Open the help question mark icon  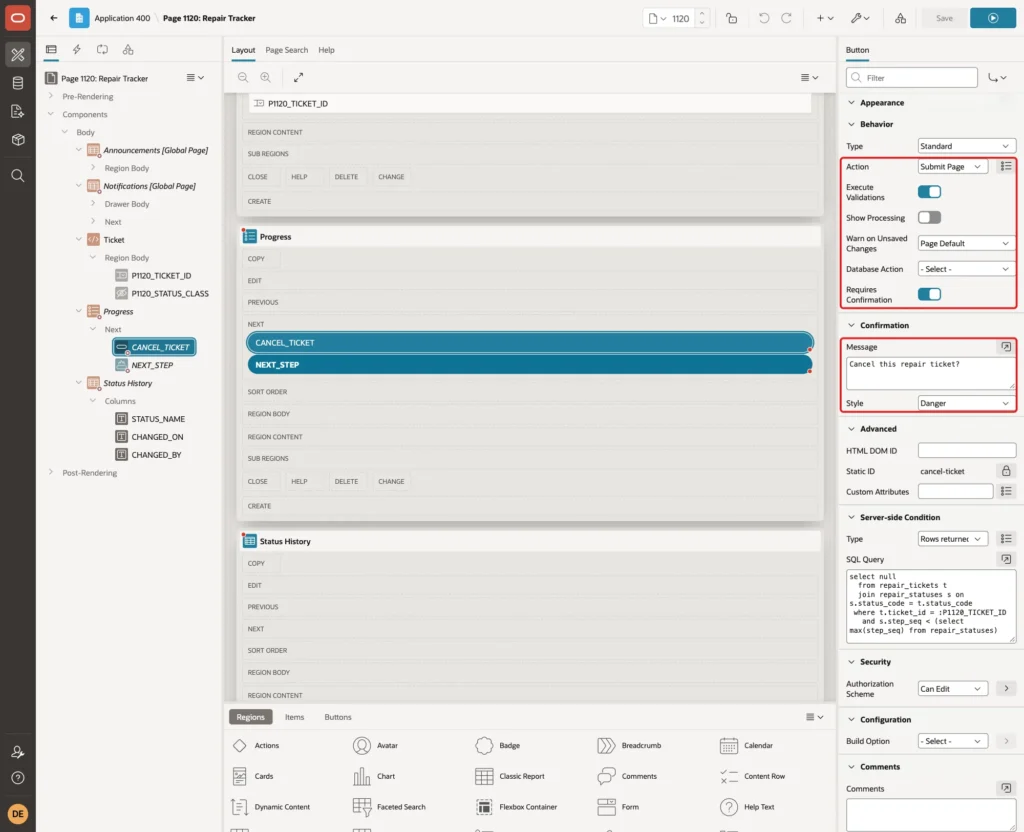coord(18,778)
